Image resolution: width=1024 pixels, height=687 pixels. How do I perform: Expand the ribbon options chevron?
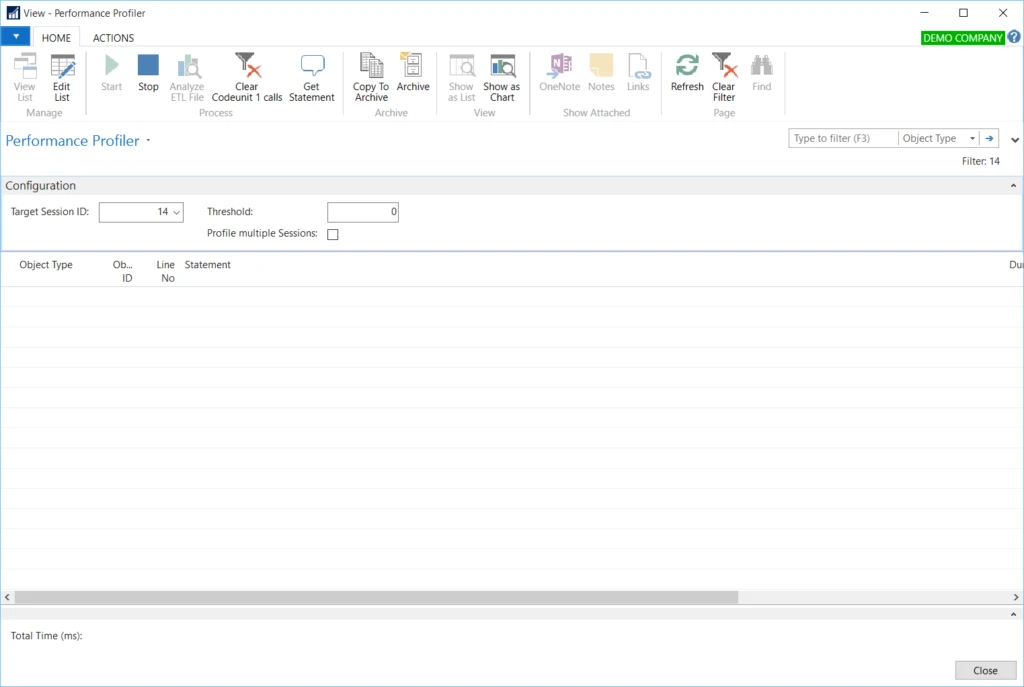pyautogui.click(x=1015, y=140)
